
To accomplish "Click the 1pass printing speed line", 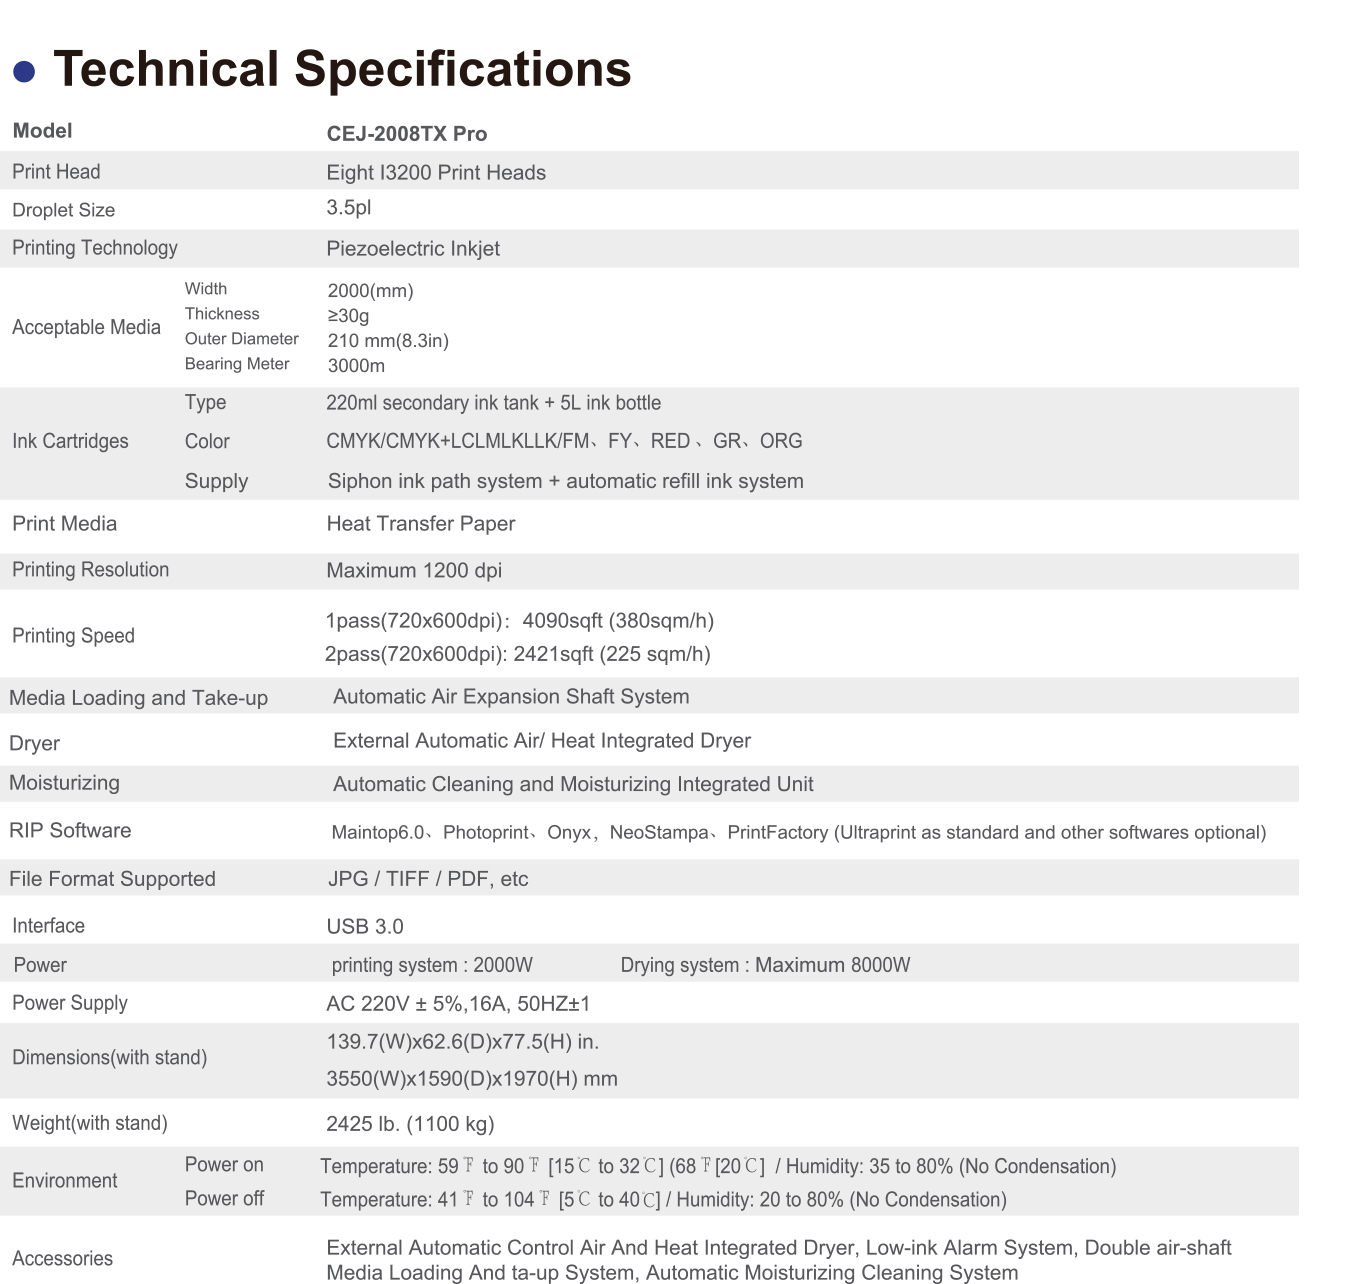I will click(x=519, y=621).
